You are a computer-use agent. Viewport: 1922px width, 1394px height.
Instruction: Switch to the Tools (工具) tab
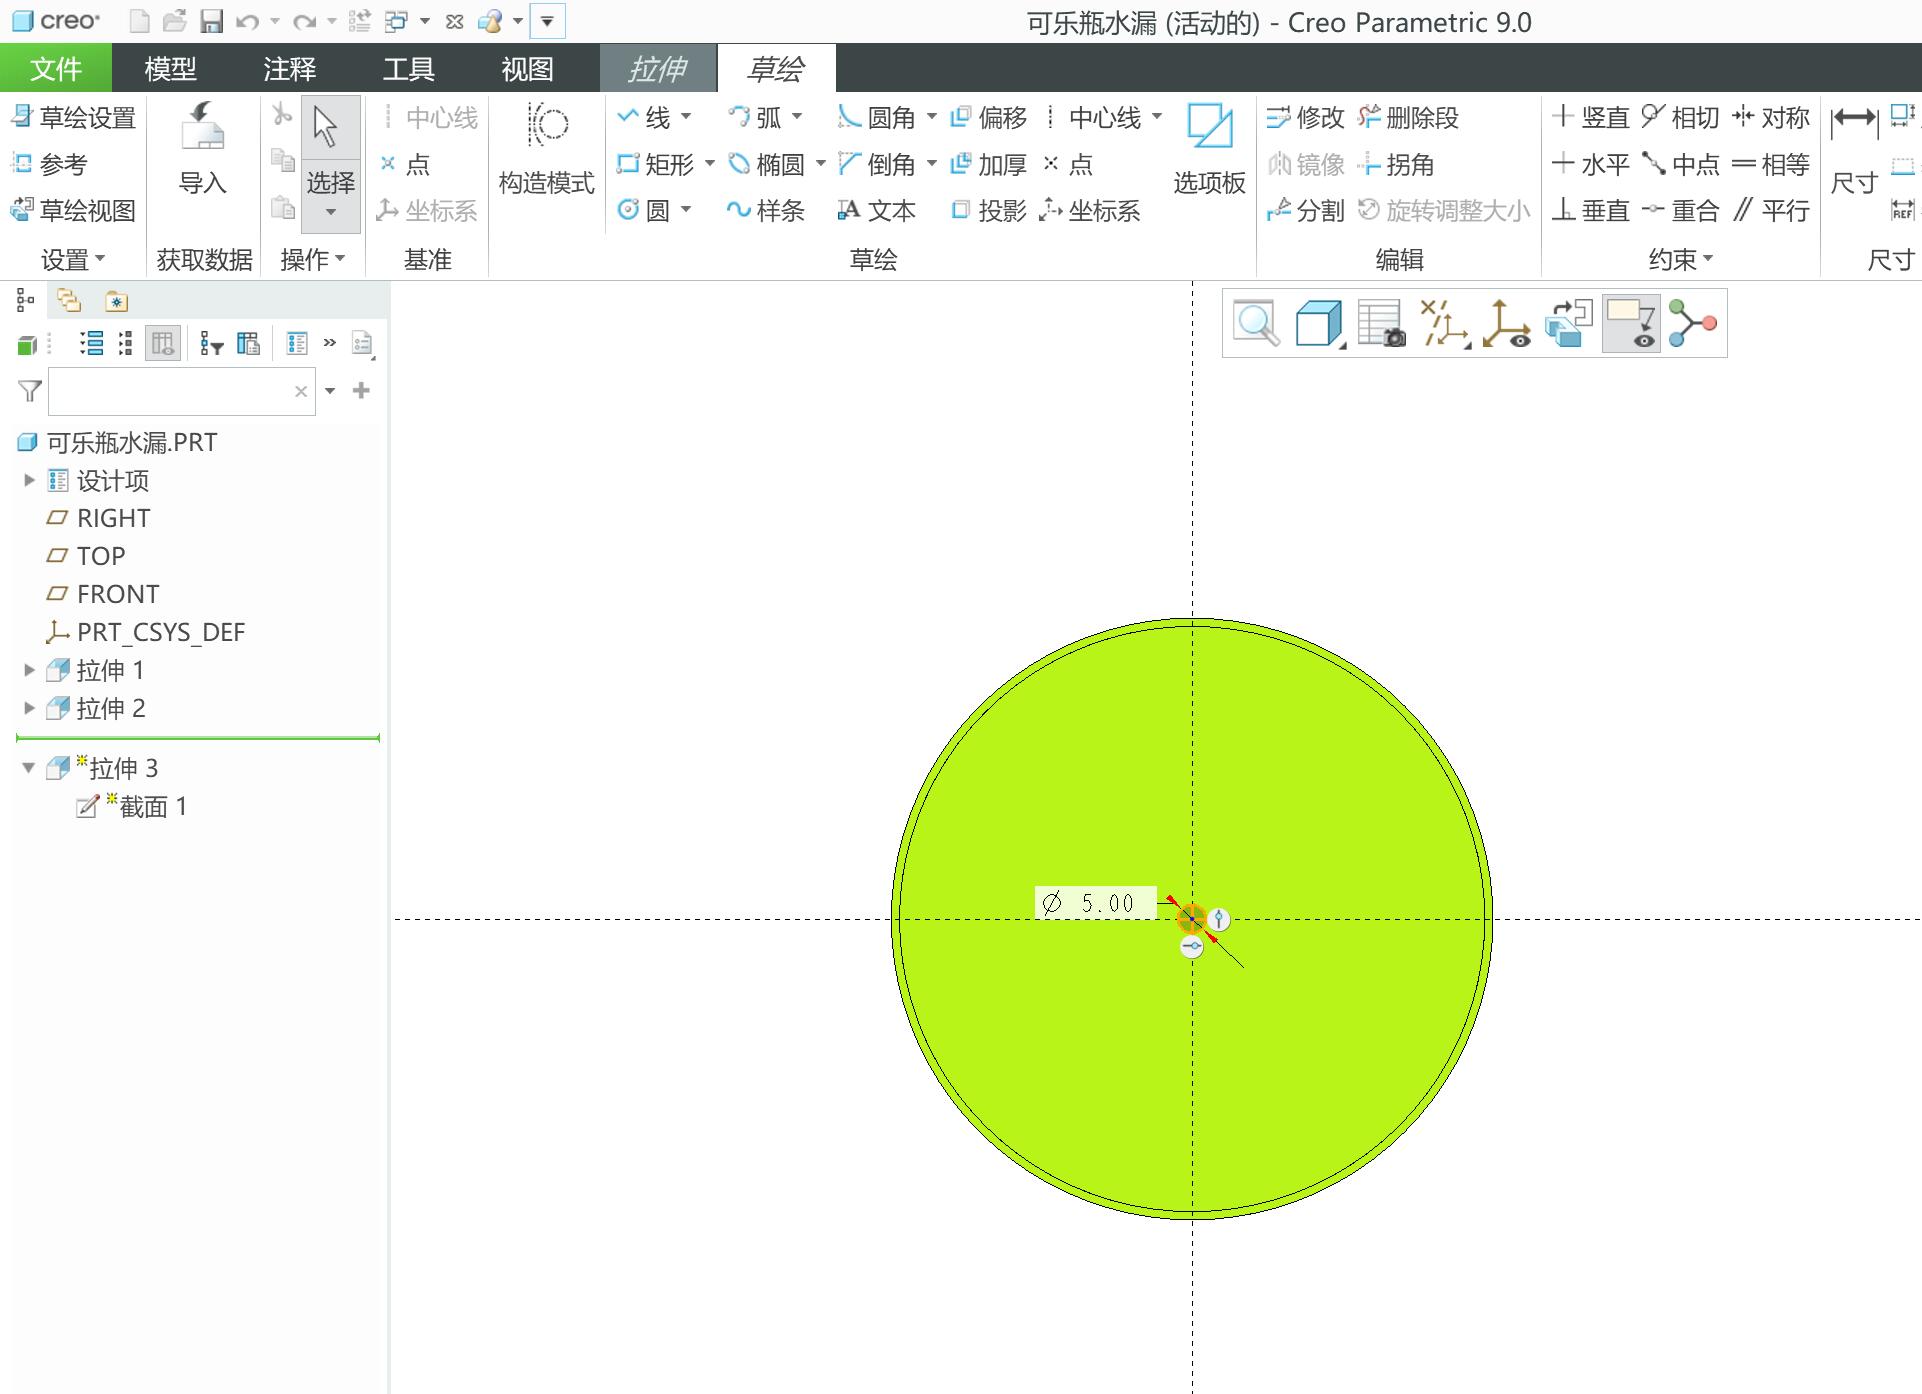tap(408, 69)
